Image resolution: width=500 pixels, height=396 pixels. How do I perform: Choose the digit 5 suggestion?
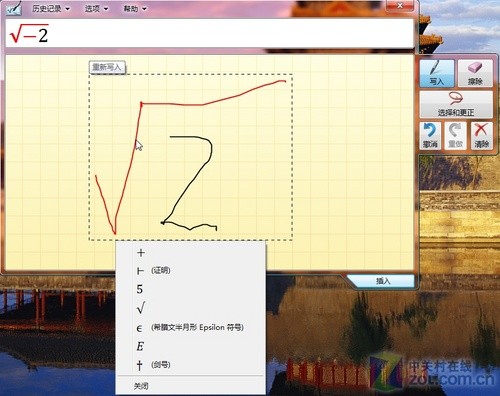coord(191,289)
